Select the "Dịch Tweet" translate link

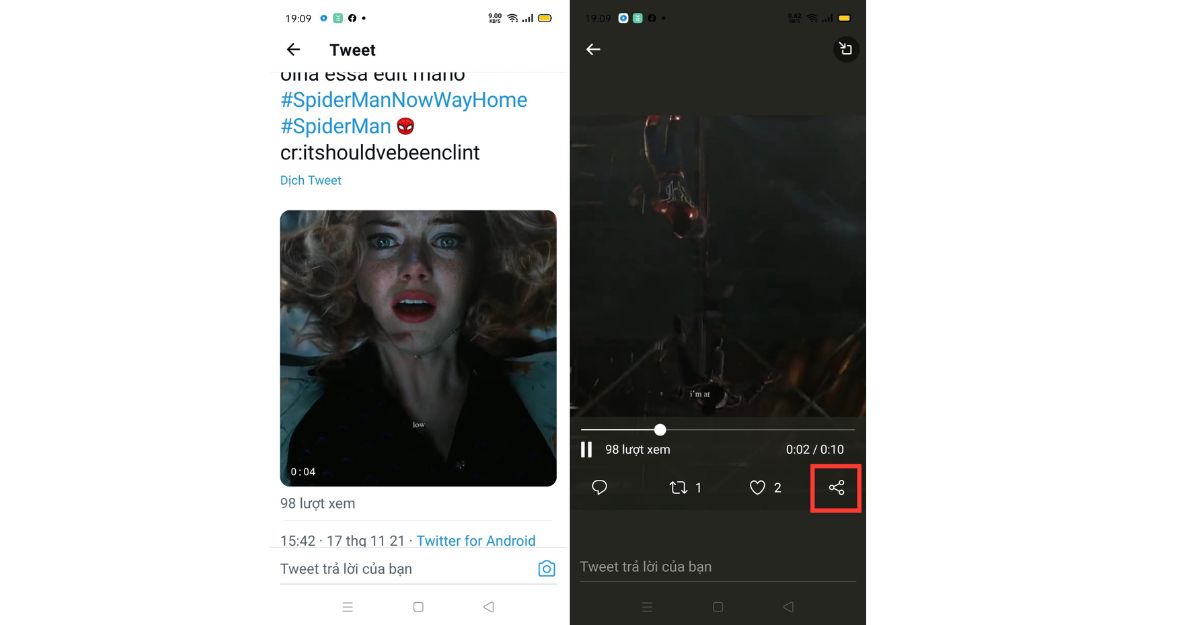point(311,180)
